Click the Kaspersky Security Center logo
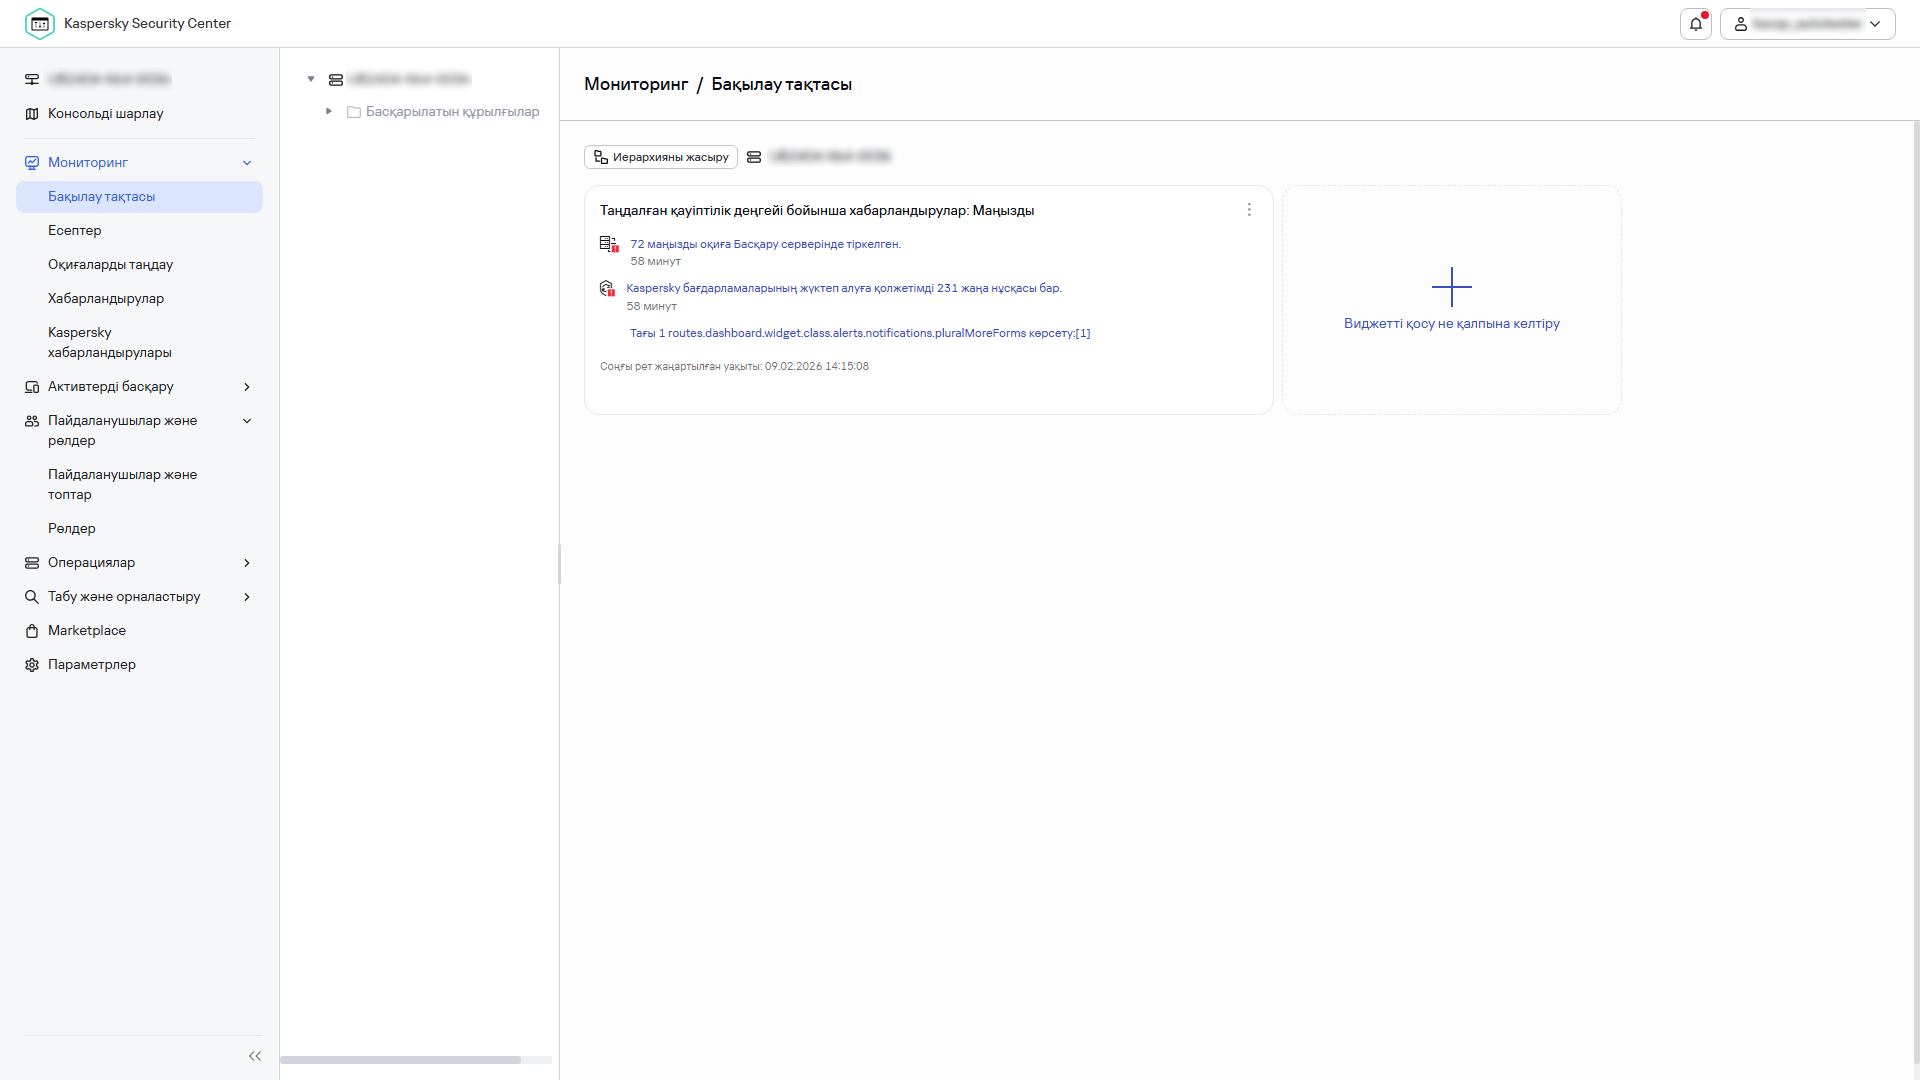 [40, 24]
